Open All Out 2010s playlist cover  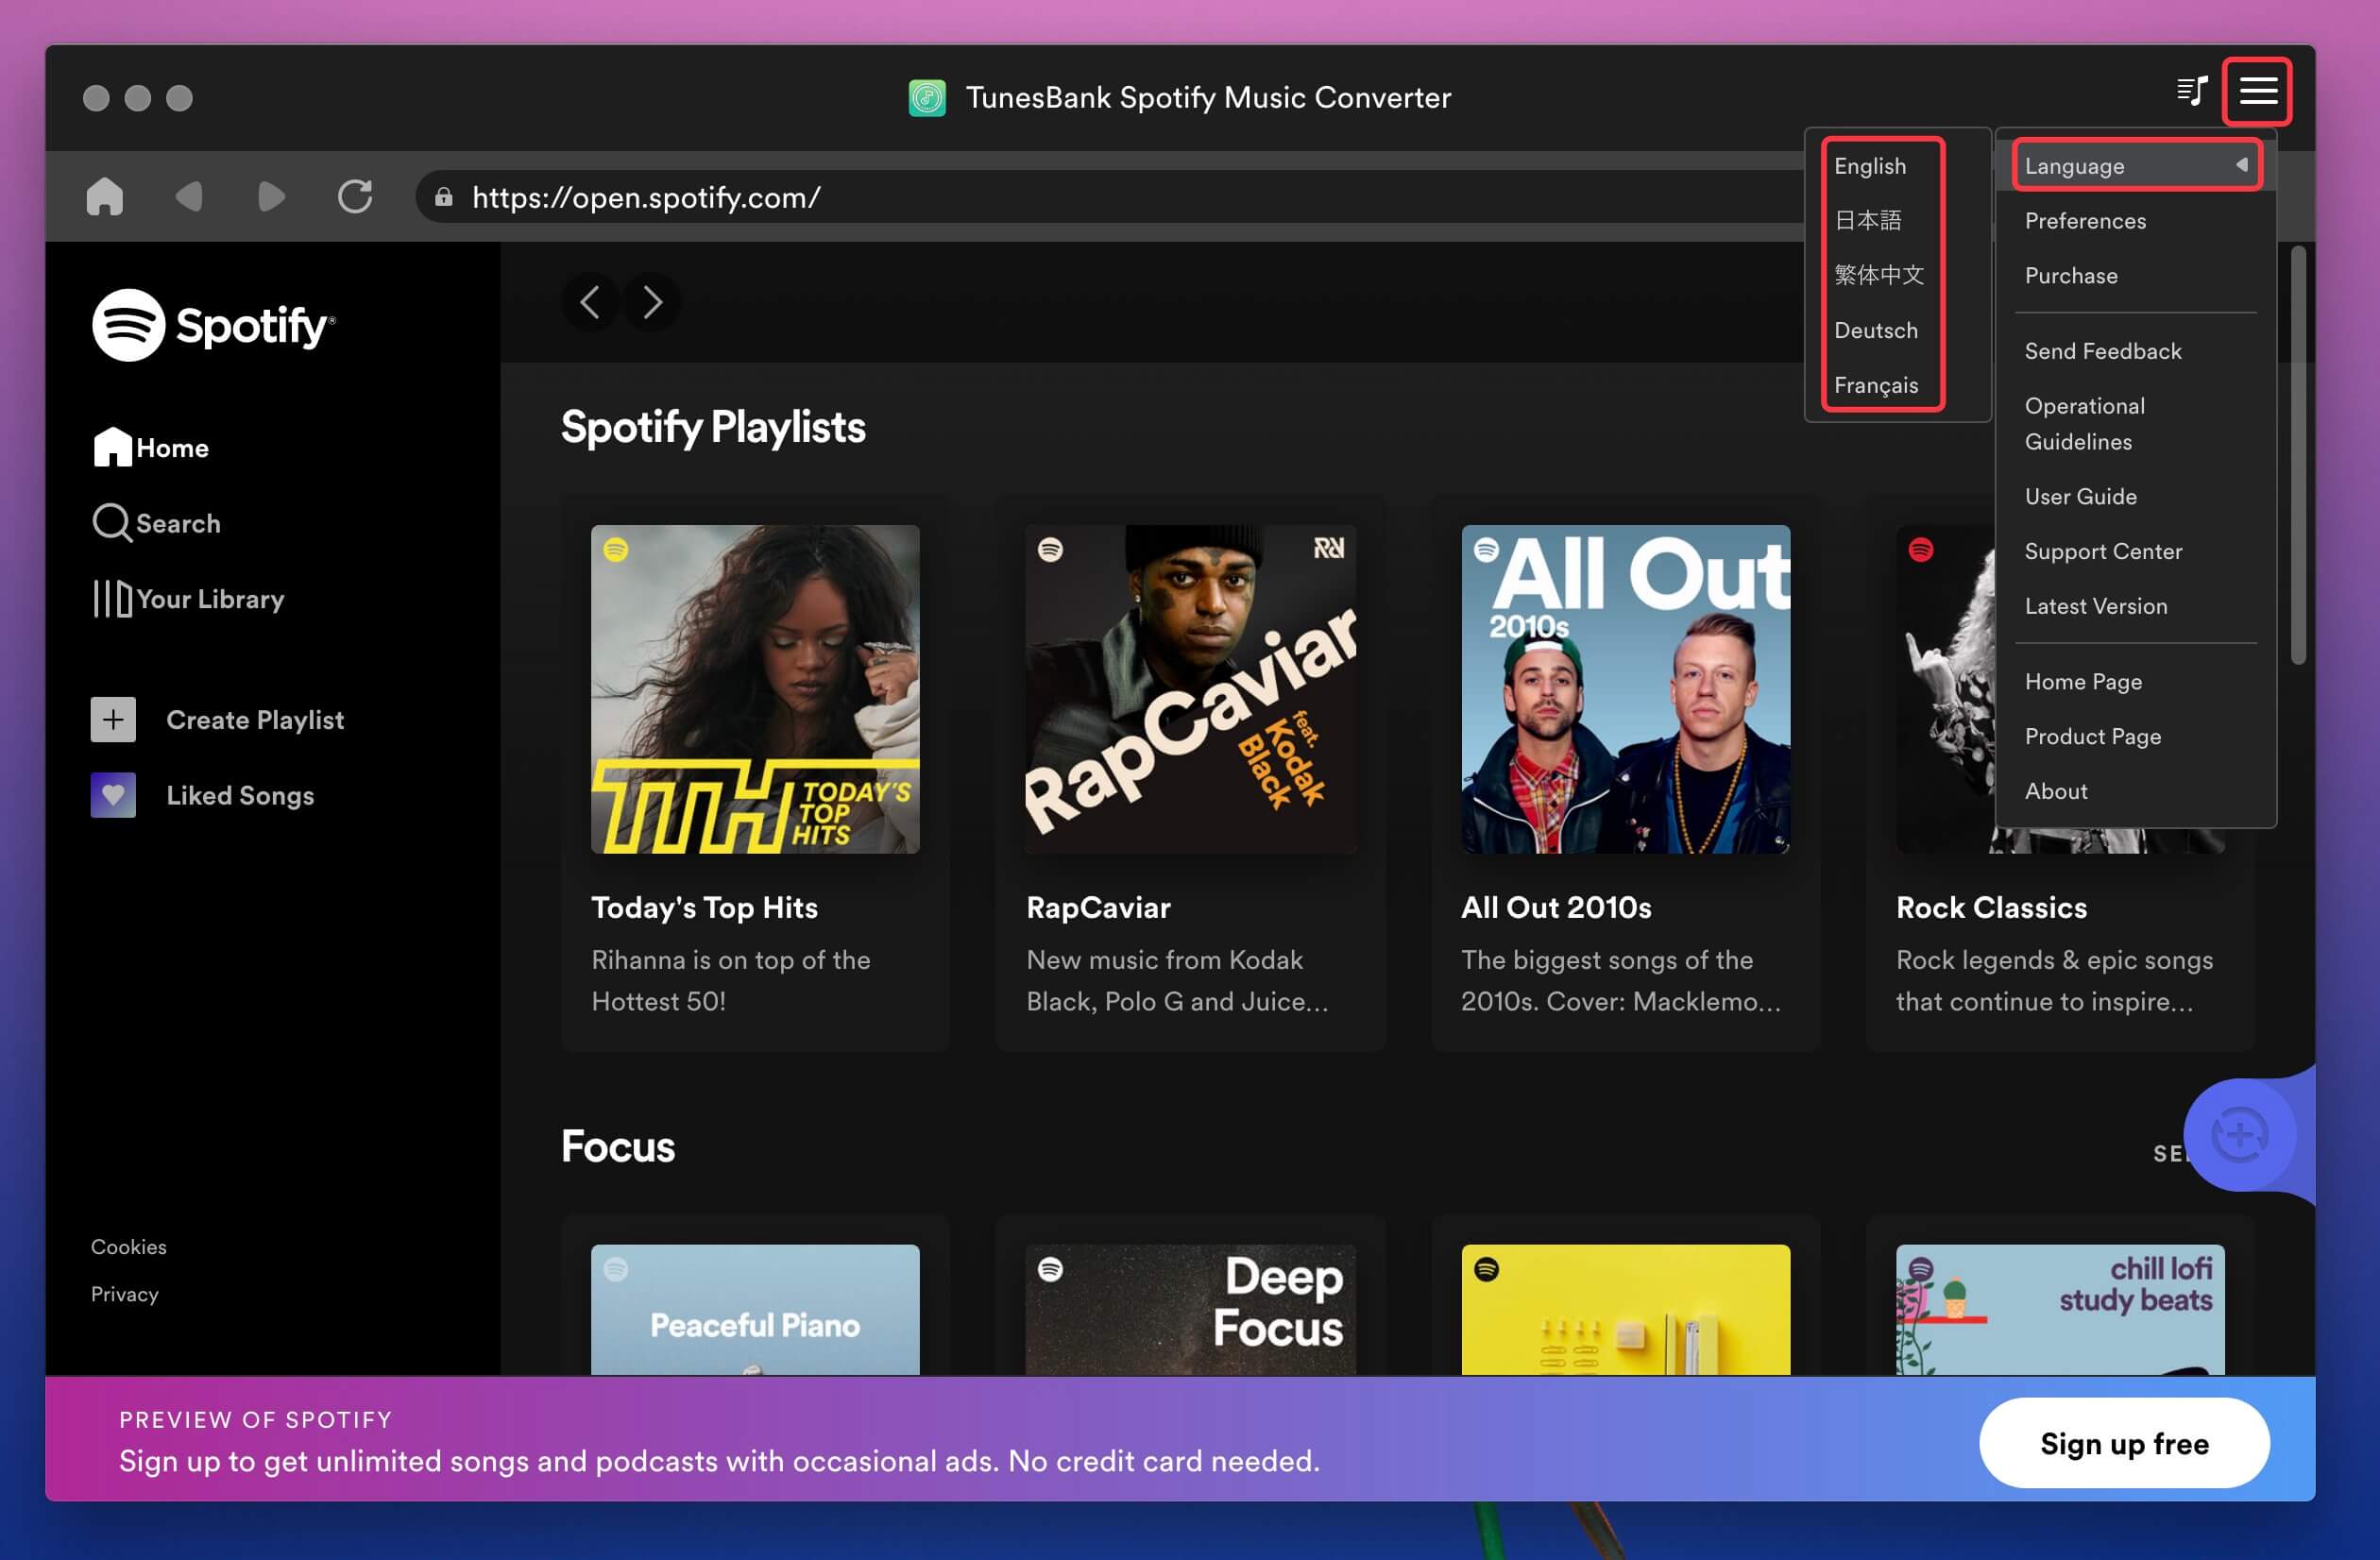point(1626,689)
